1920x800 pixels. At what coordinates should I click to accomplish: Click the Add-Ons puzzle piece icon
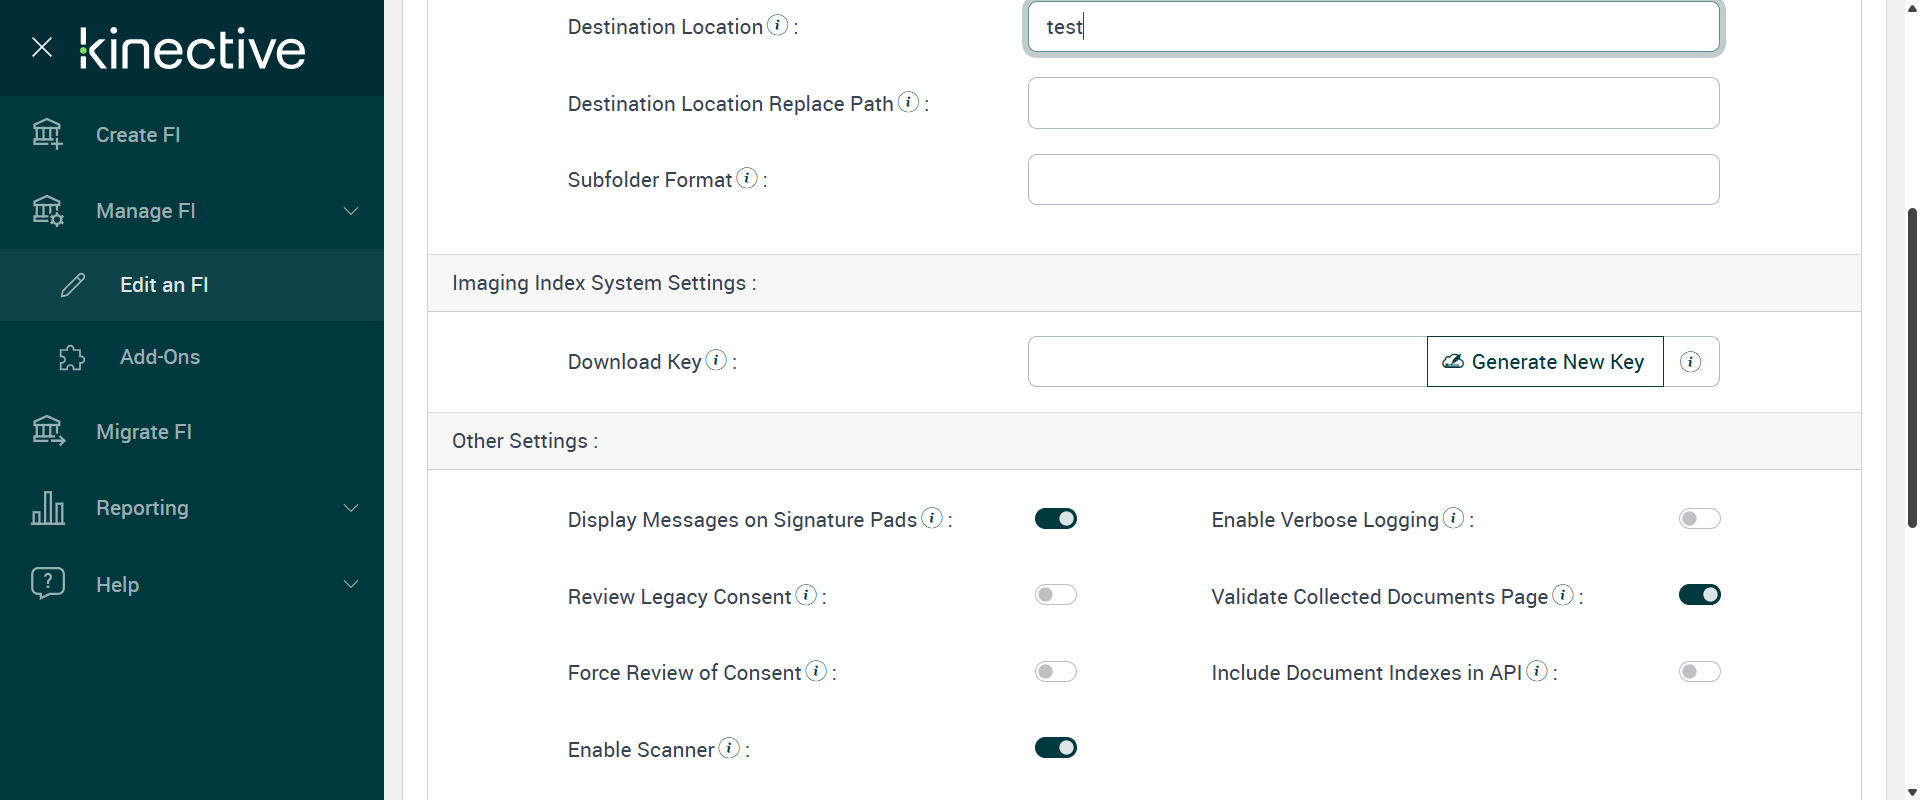[72, 357]
